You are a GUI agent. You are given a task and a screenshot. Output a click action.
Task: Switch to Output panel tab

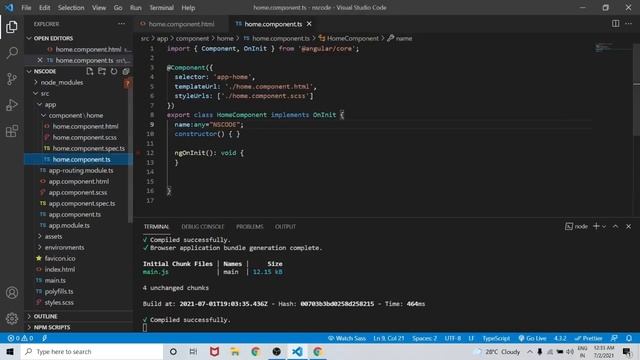[x=285, y=227]
